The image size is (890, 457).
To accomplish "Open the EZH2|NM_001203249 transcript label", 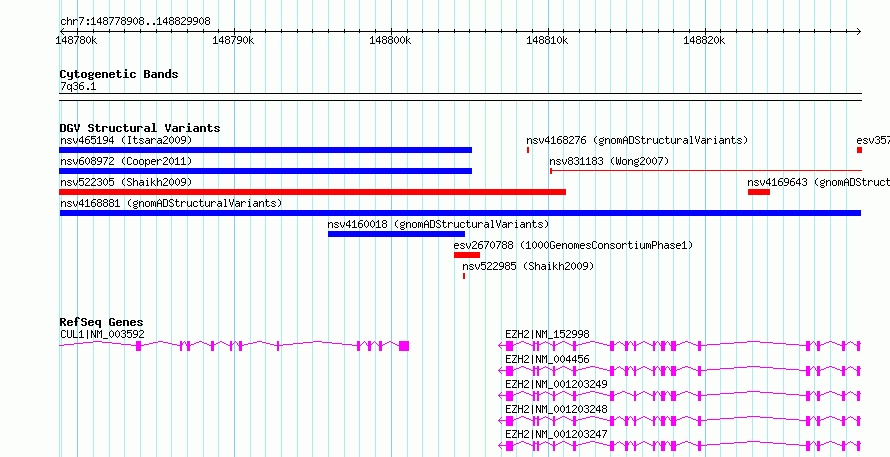I will (x=556, y=384).
